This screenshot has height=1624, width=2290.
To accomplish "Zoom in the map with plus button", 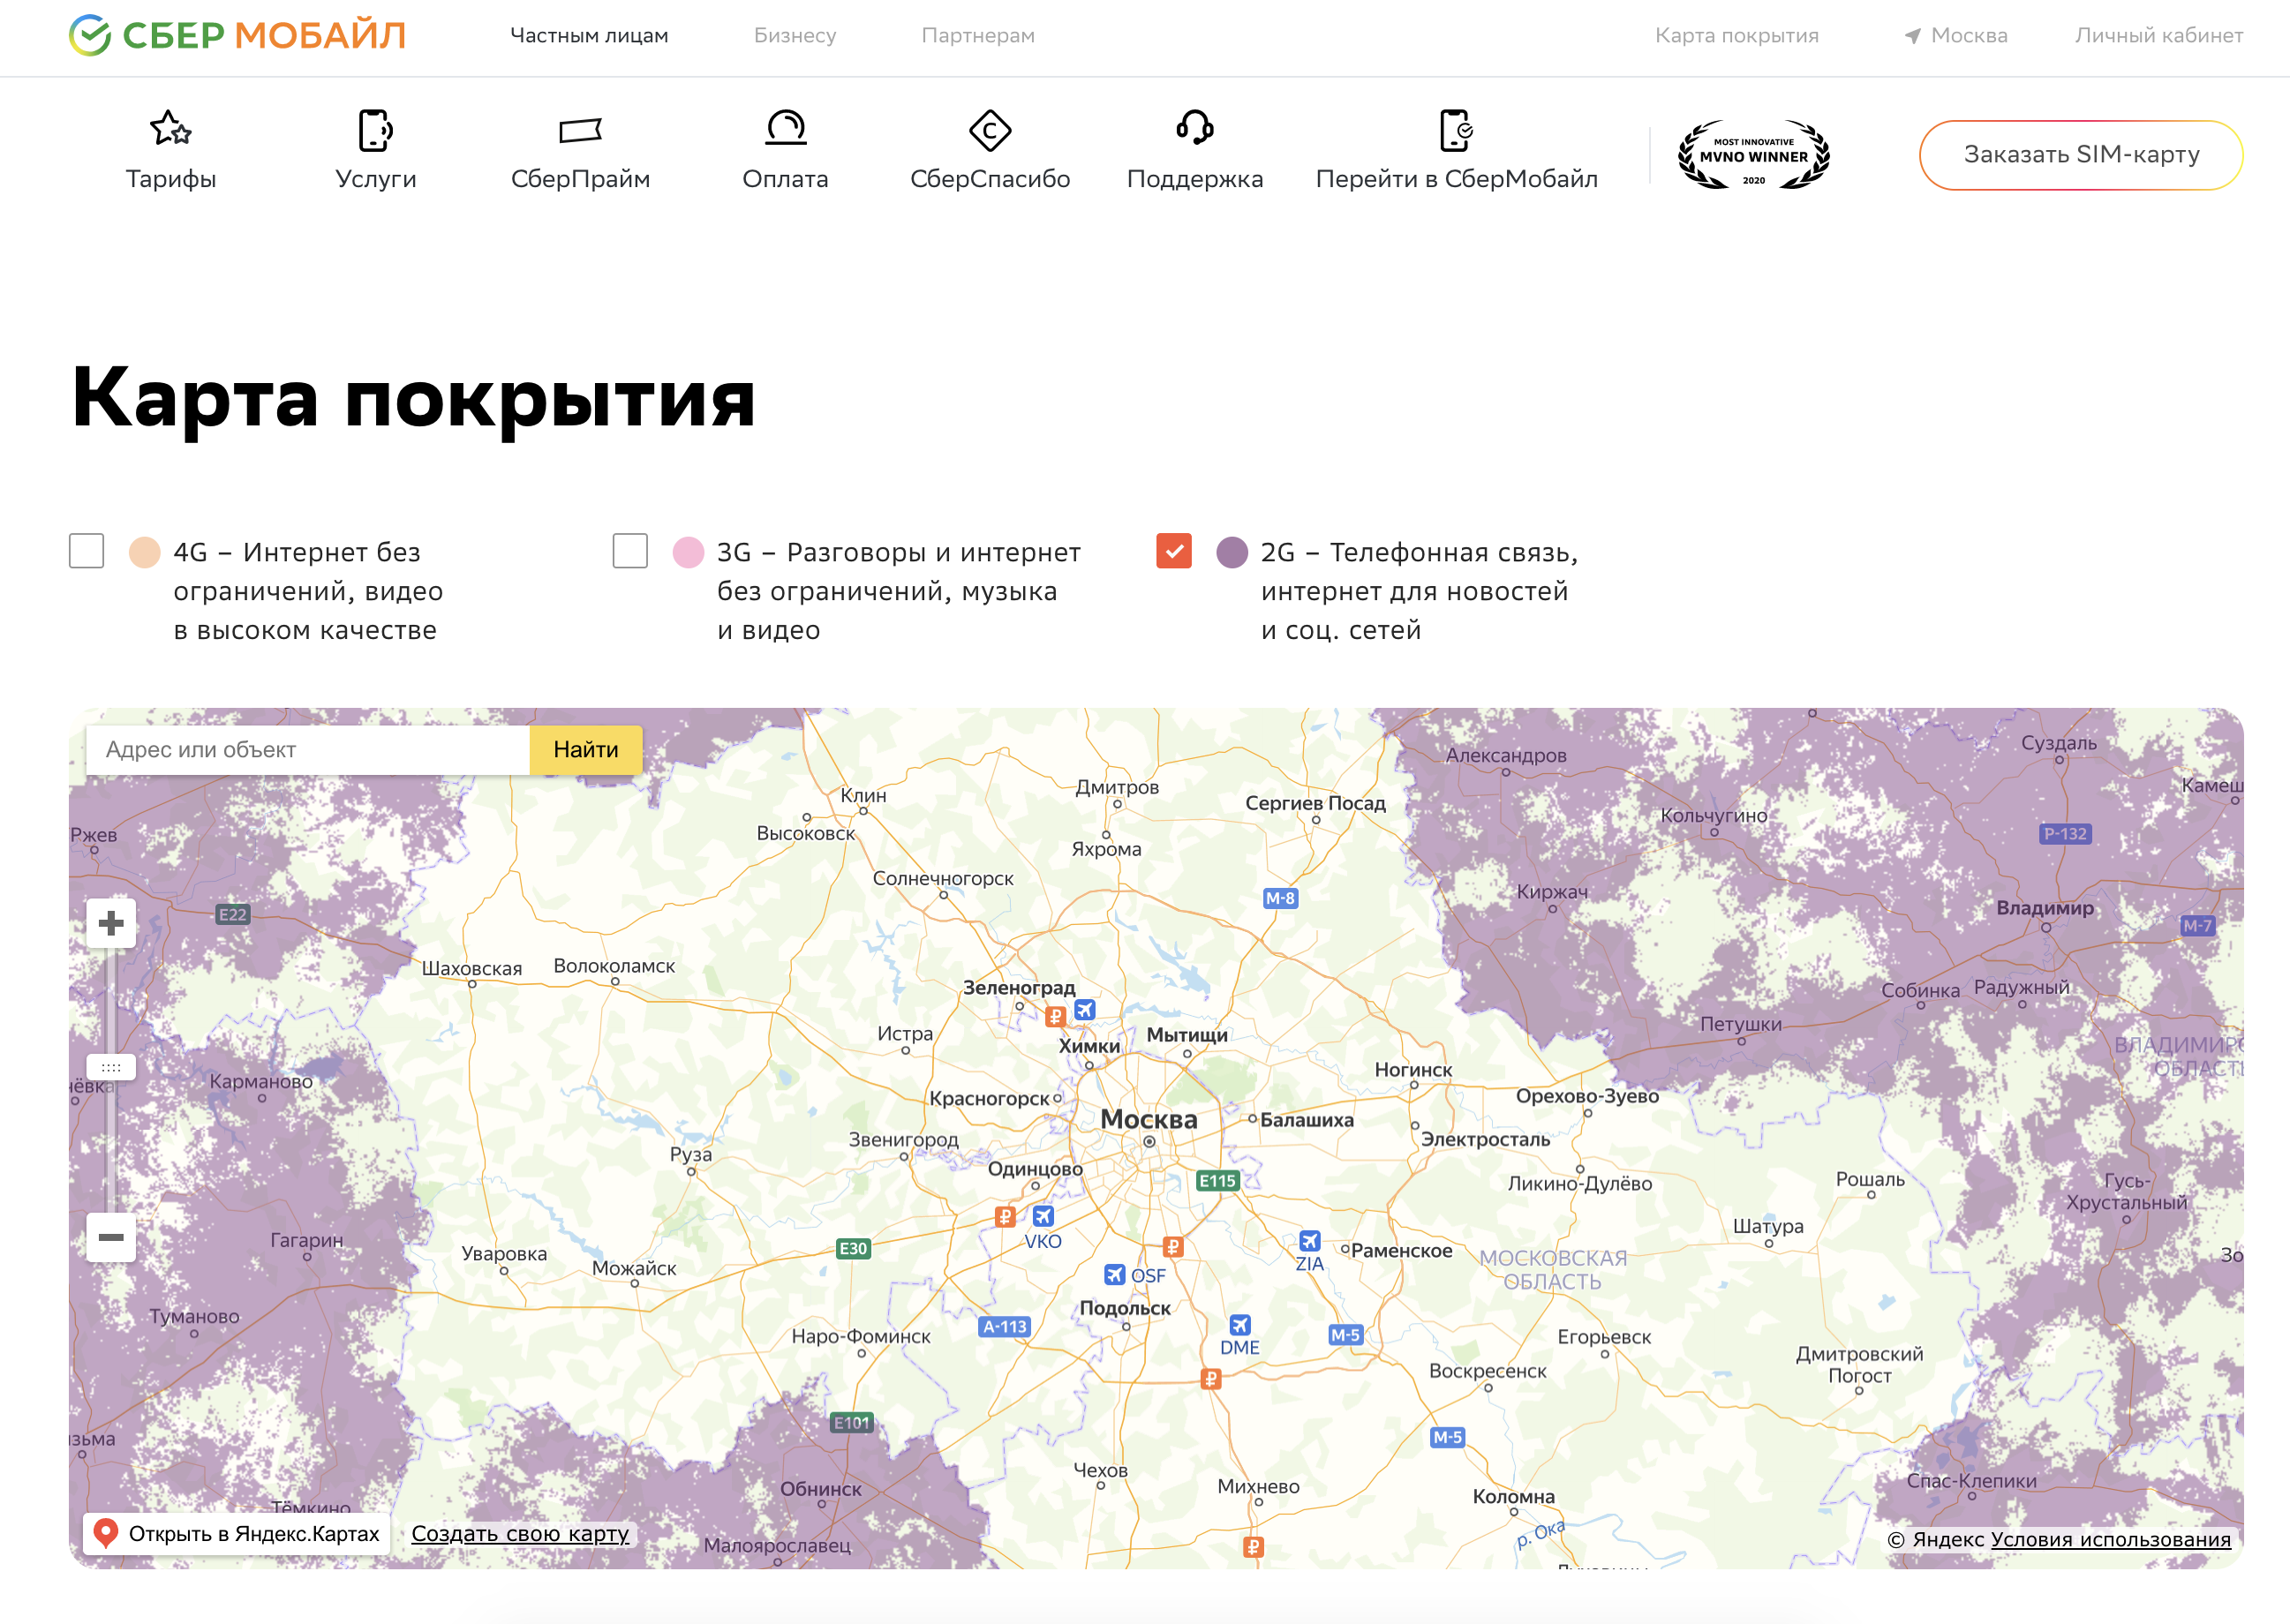I will pyautogui.click(x=111, y=922).
